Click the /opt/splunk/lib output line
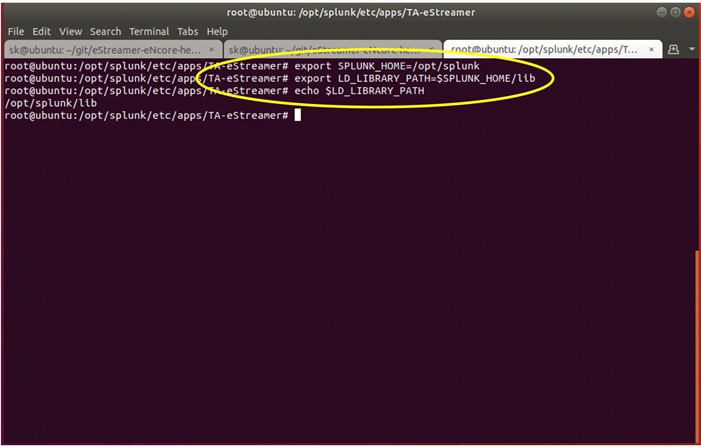The height and width of the screenshot is (447, 701). (51, 103)
